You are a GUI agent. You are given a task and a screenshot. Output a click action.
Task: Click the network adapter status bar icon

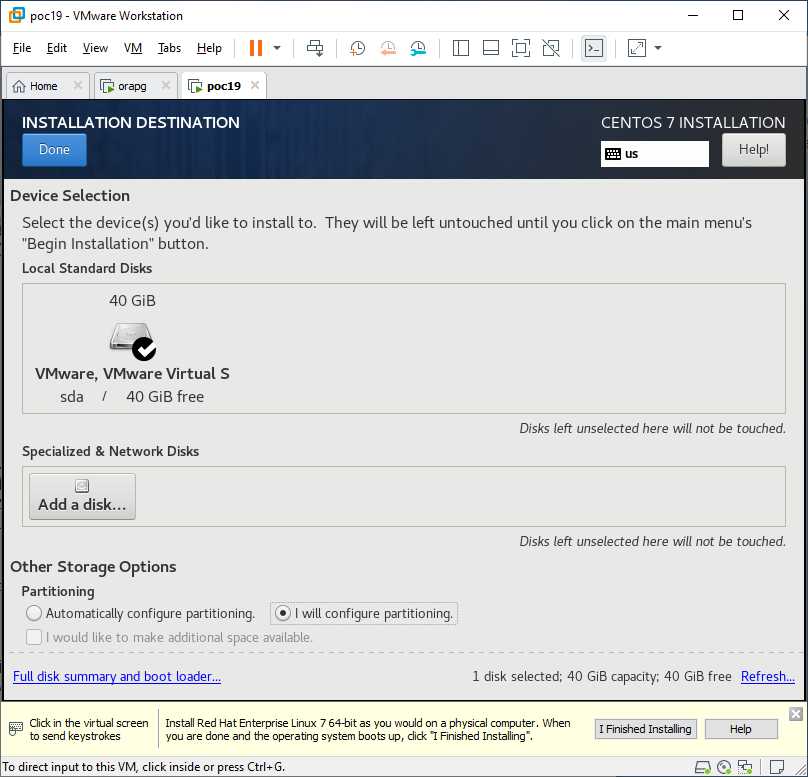[745, 767]
